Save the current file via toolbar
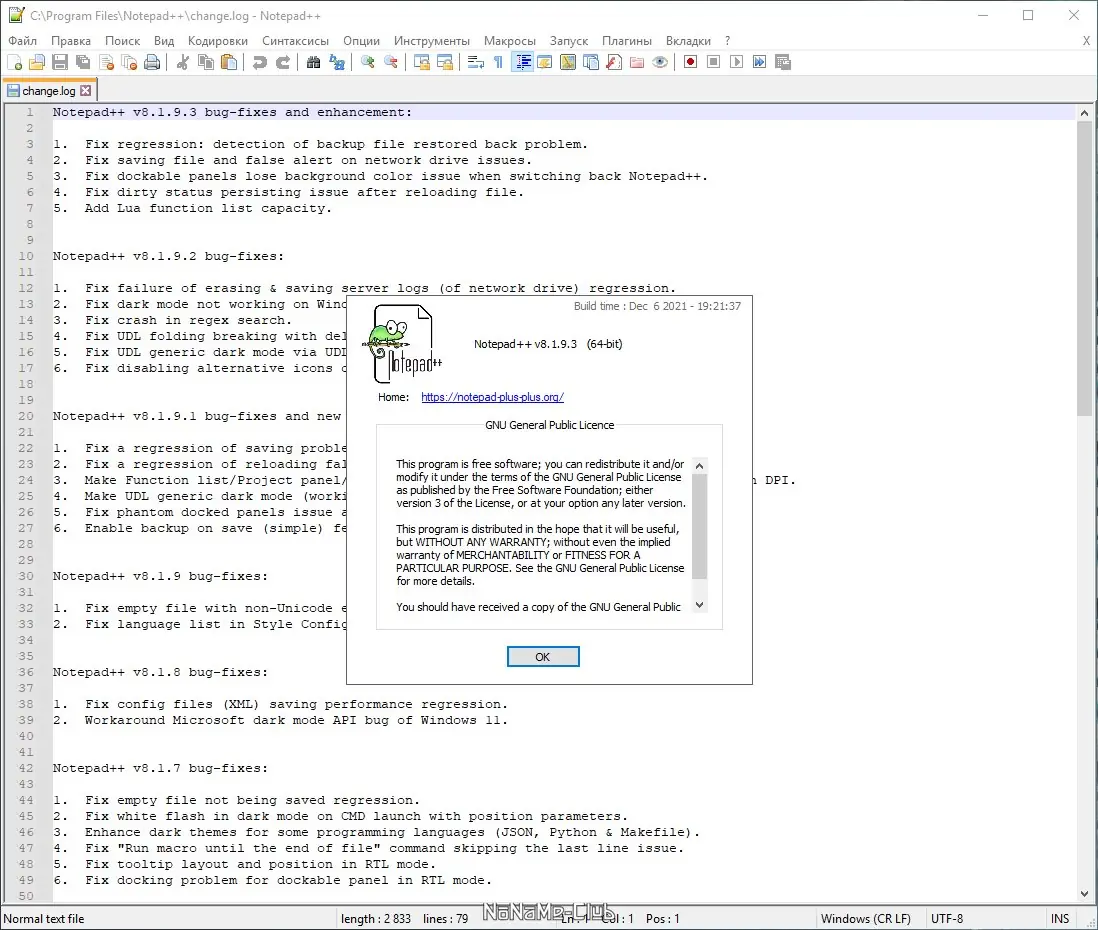 coord(60,62)
